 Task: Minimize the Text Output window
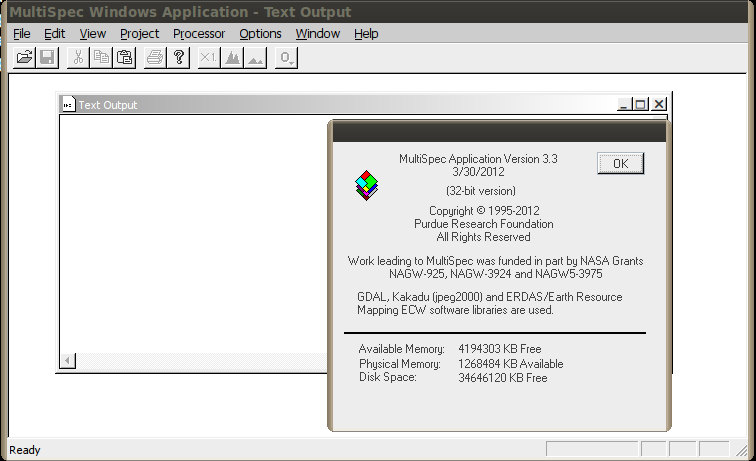click(623, 104)
